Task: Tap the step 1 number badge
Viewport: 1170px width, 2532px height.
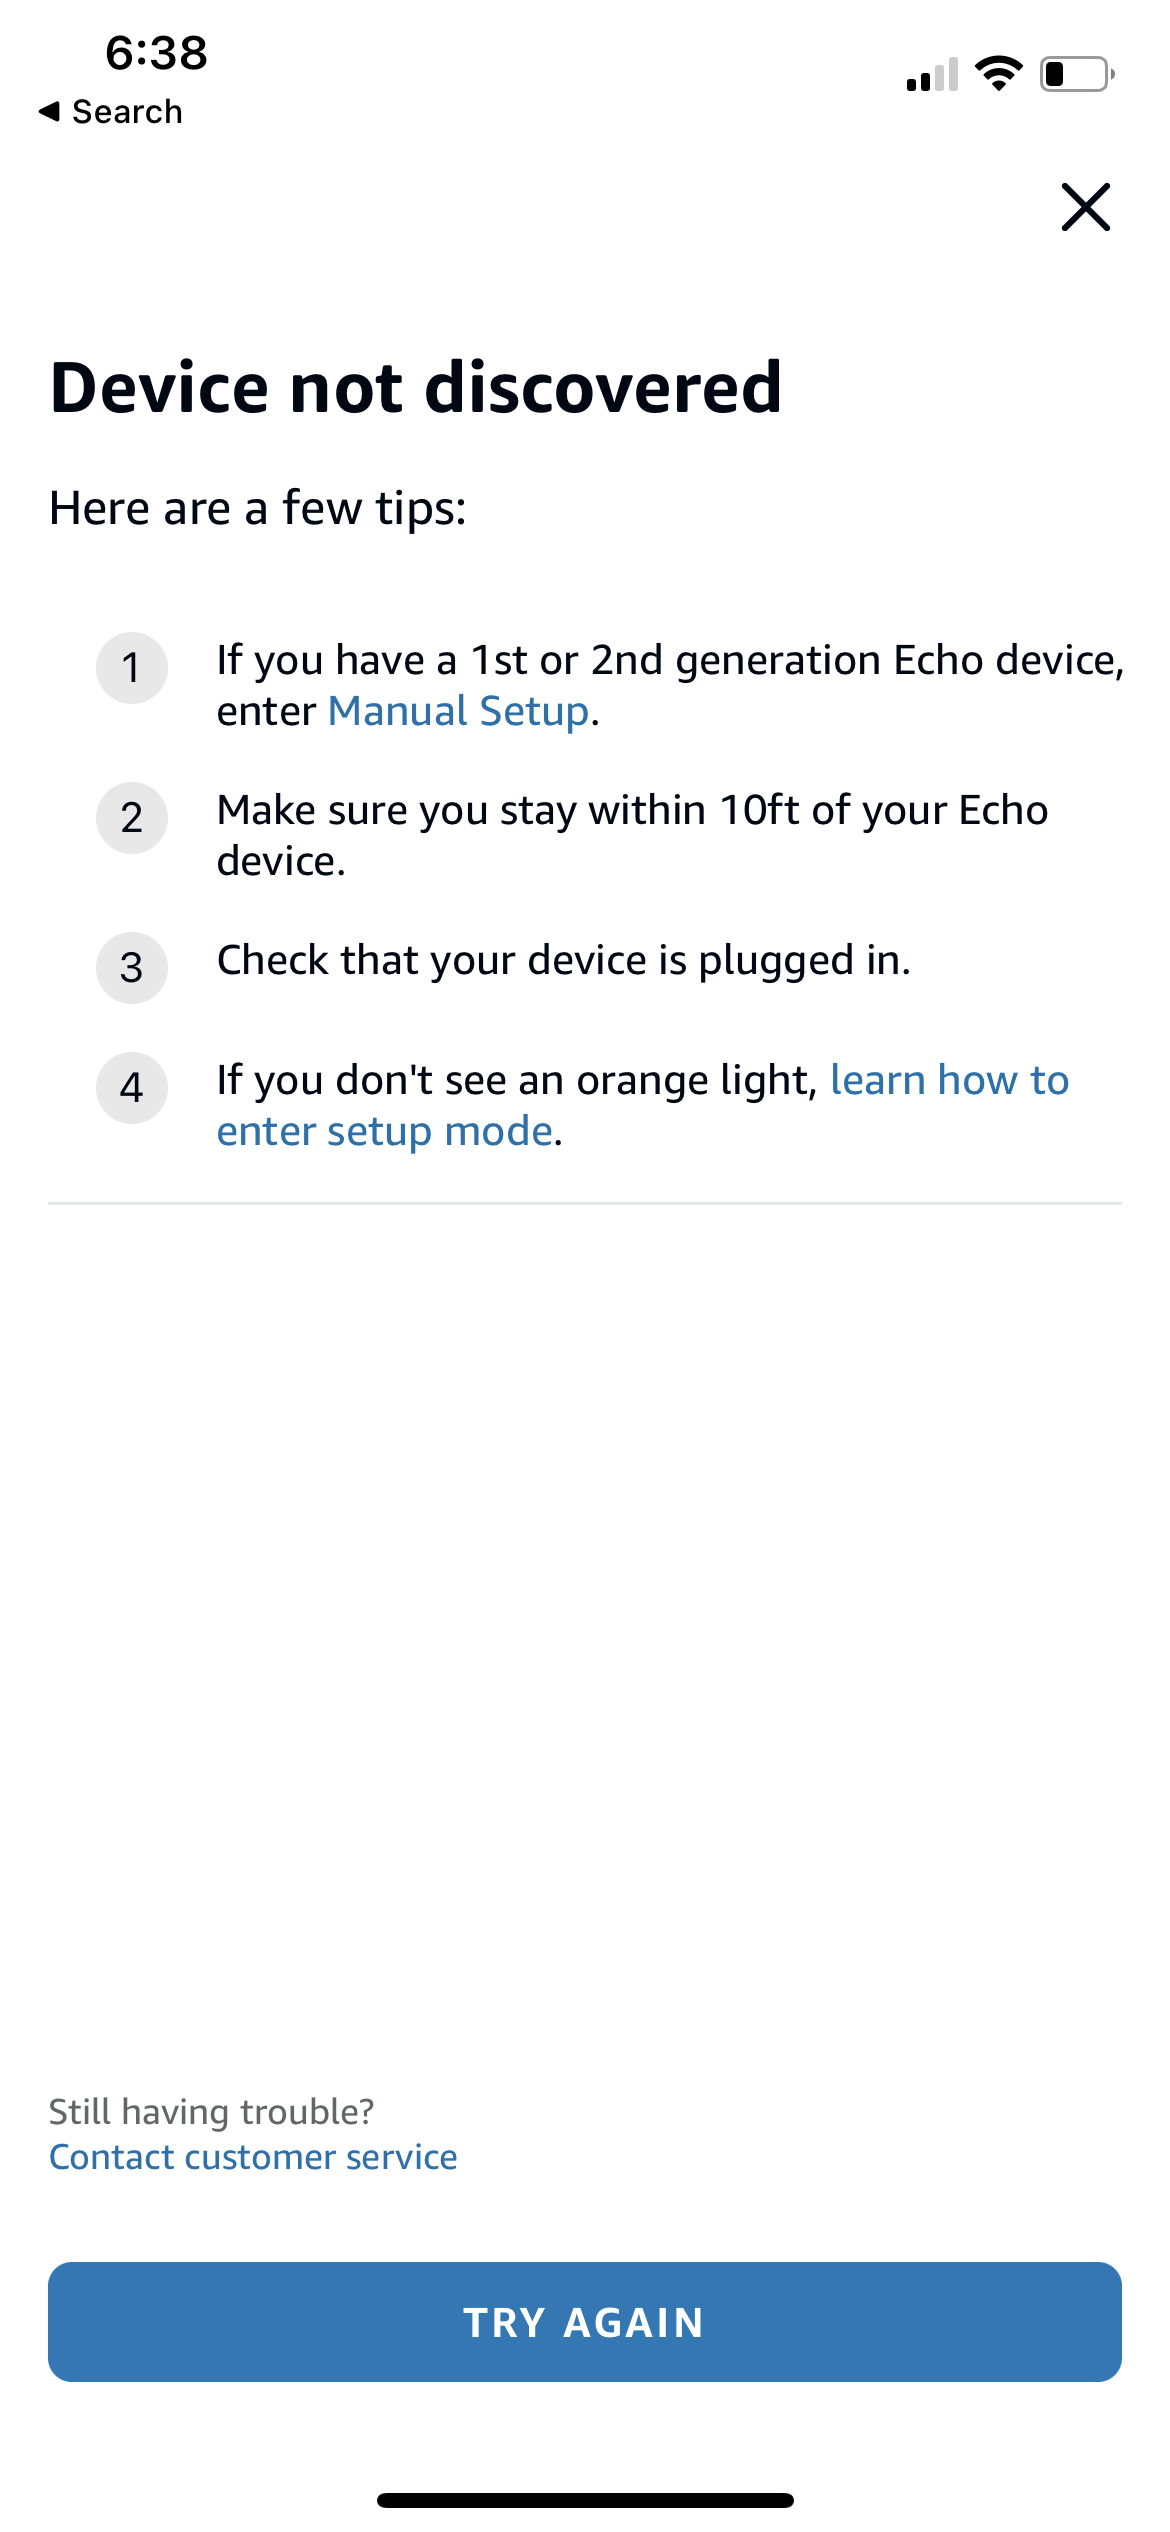Action: click(131, 668)
